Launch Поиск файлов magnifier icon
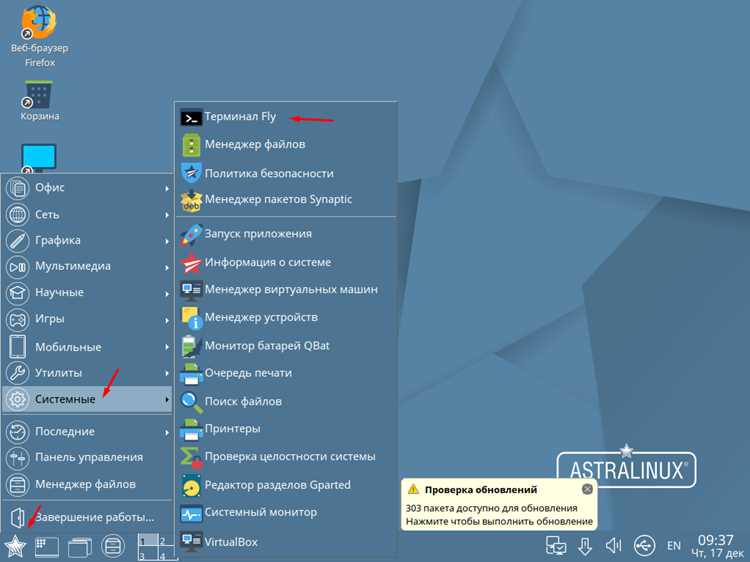The width and height of the screenshot is (750, 562). [191, 402]
